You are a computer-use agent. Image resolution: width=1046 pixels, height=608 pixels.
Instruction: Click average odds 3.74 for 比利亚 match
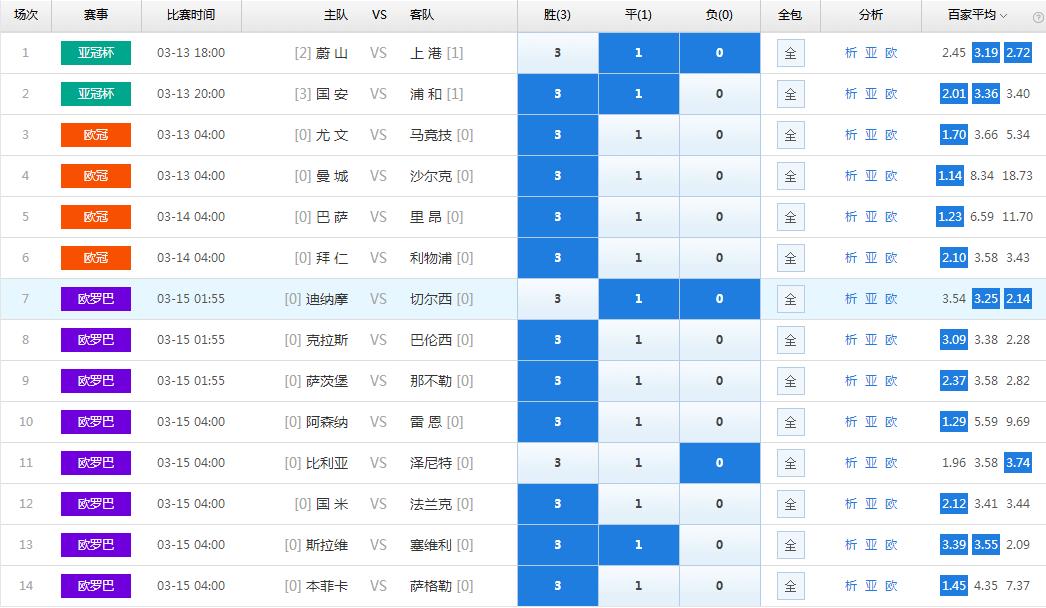[1018, 463]
